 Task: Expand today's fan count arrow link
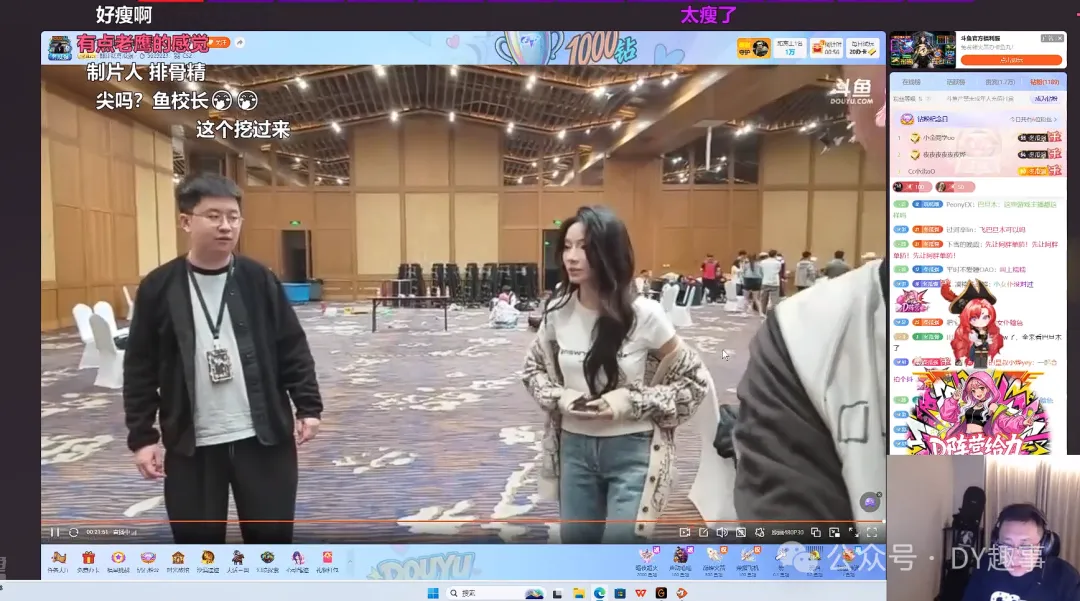click(x=1033, y=119)
